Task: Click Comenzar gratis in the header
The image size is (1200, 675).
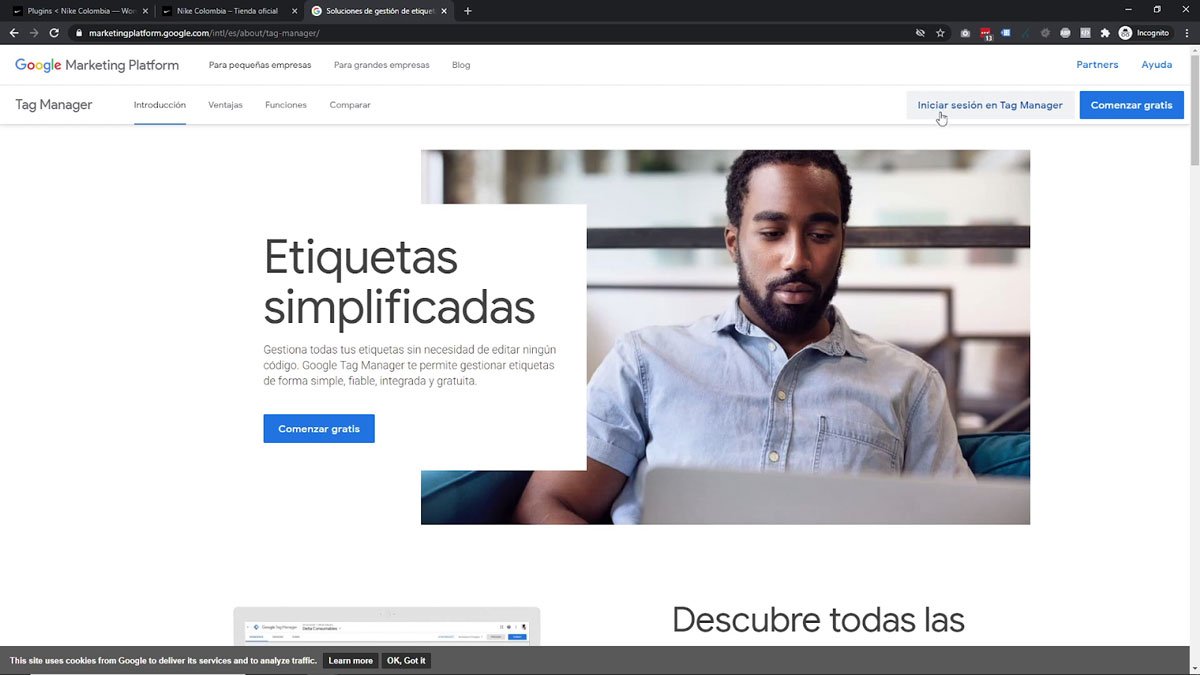Action: click(1132, 105)
